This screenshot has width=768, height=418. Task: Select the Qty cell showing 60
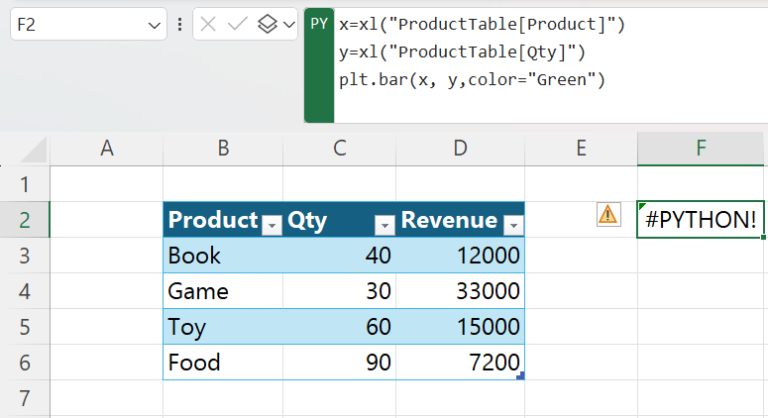pos(339,327)
